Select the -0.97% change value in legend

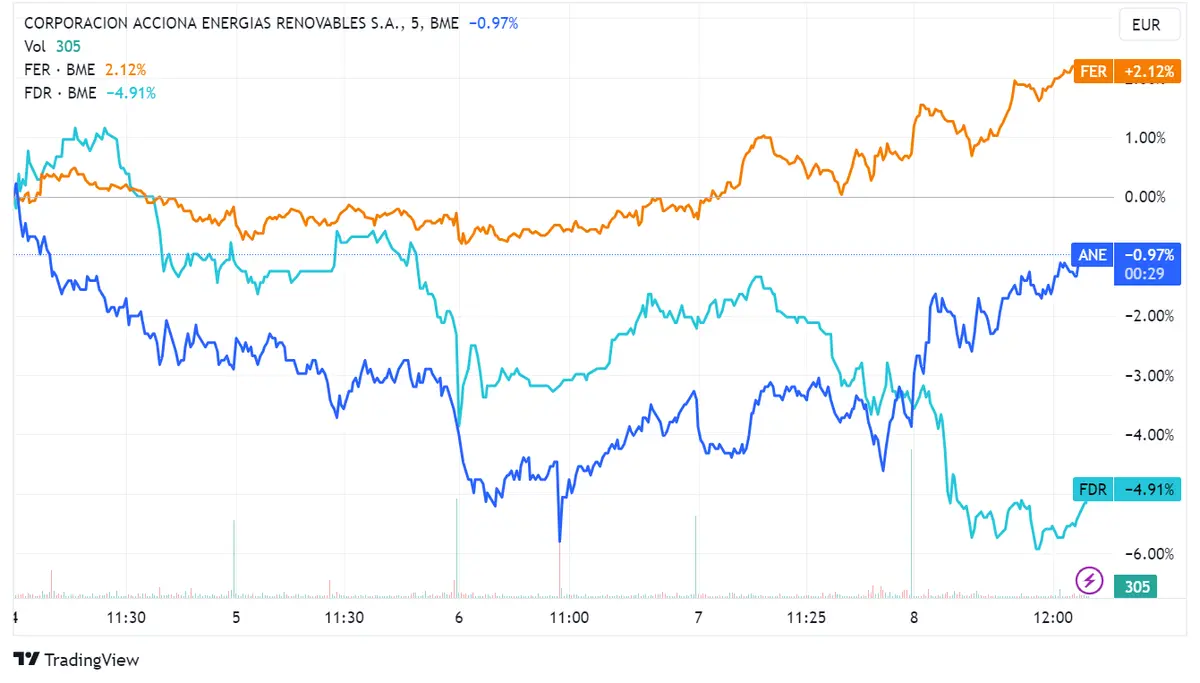pyautogui.click(x=496, y=23)
